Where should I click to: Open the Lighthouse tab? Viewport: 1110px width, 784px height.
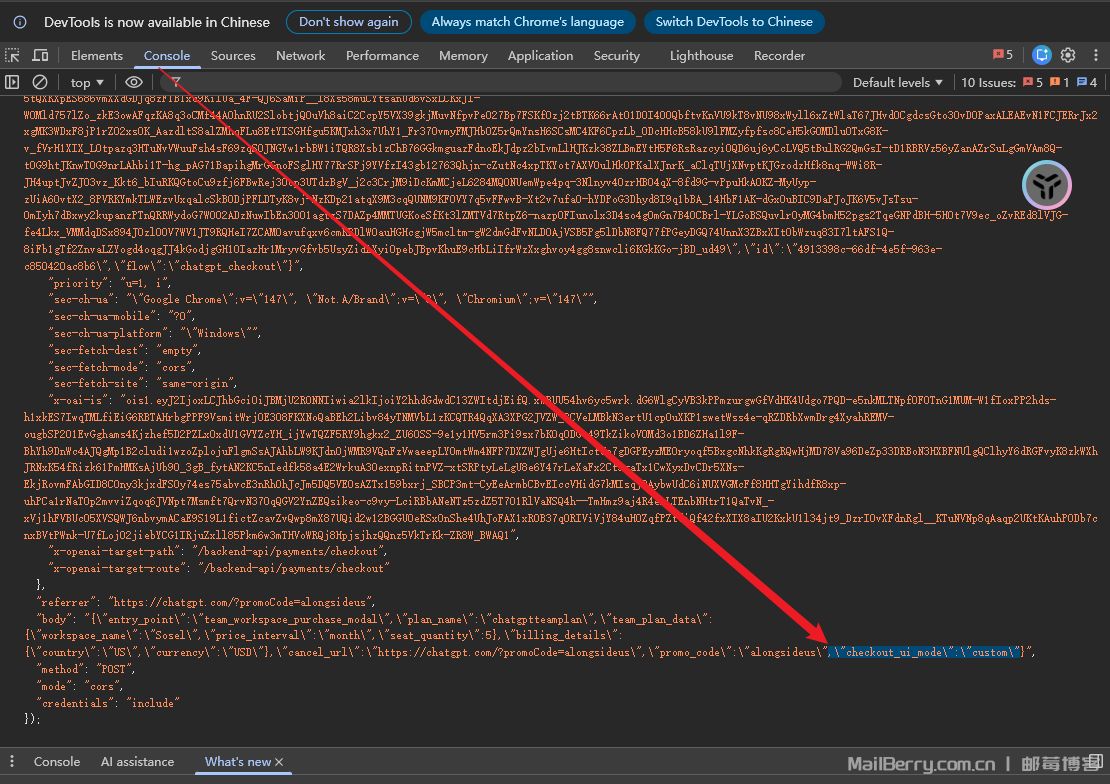click(x=702, y=55)
